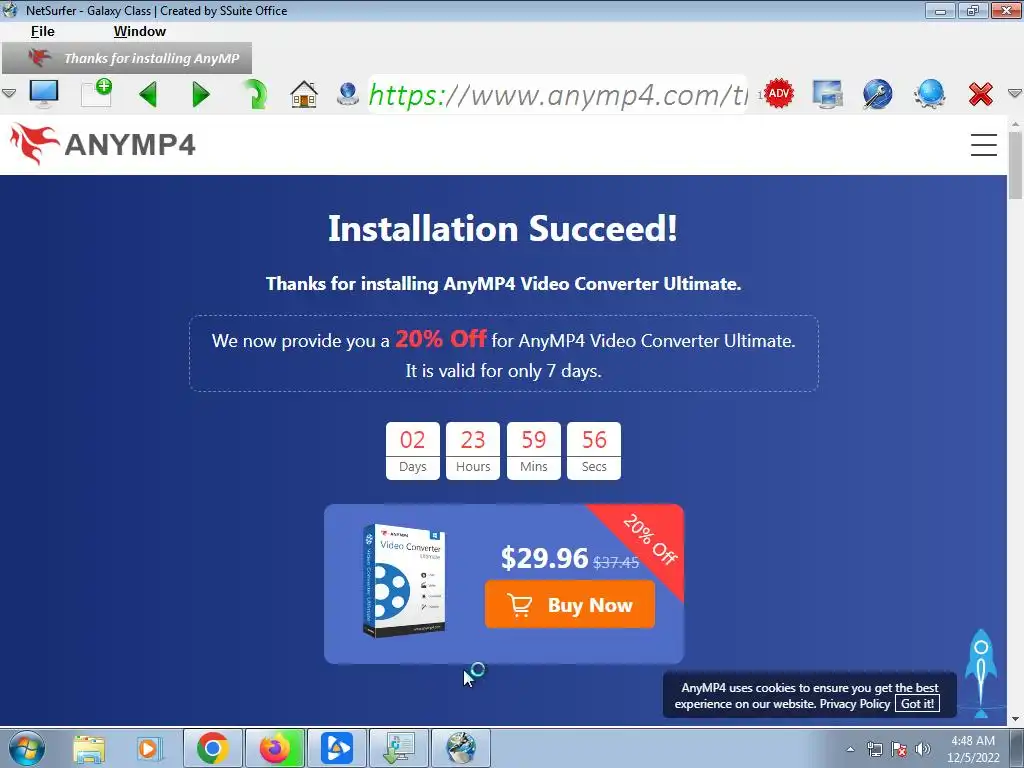1024x768 pixels.
Task: Open Action Center flag tray icon
Action: pos(899,749)
